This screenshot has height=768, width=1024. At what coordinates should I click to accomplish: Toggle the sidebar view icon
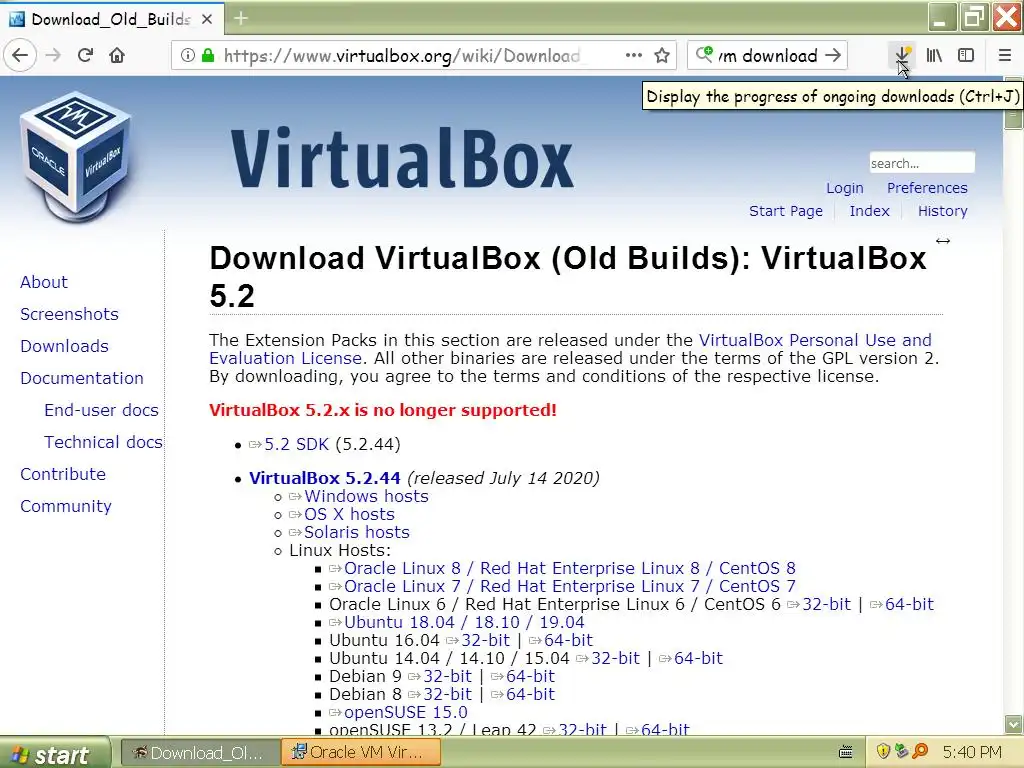tap(966, 56)
